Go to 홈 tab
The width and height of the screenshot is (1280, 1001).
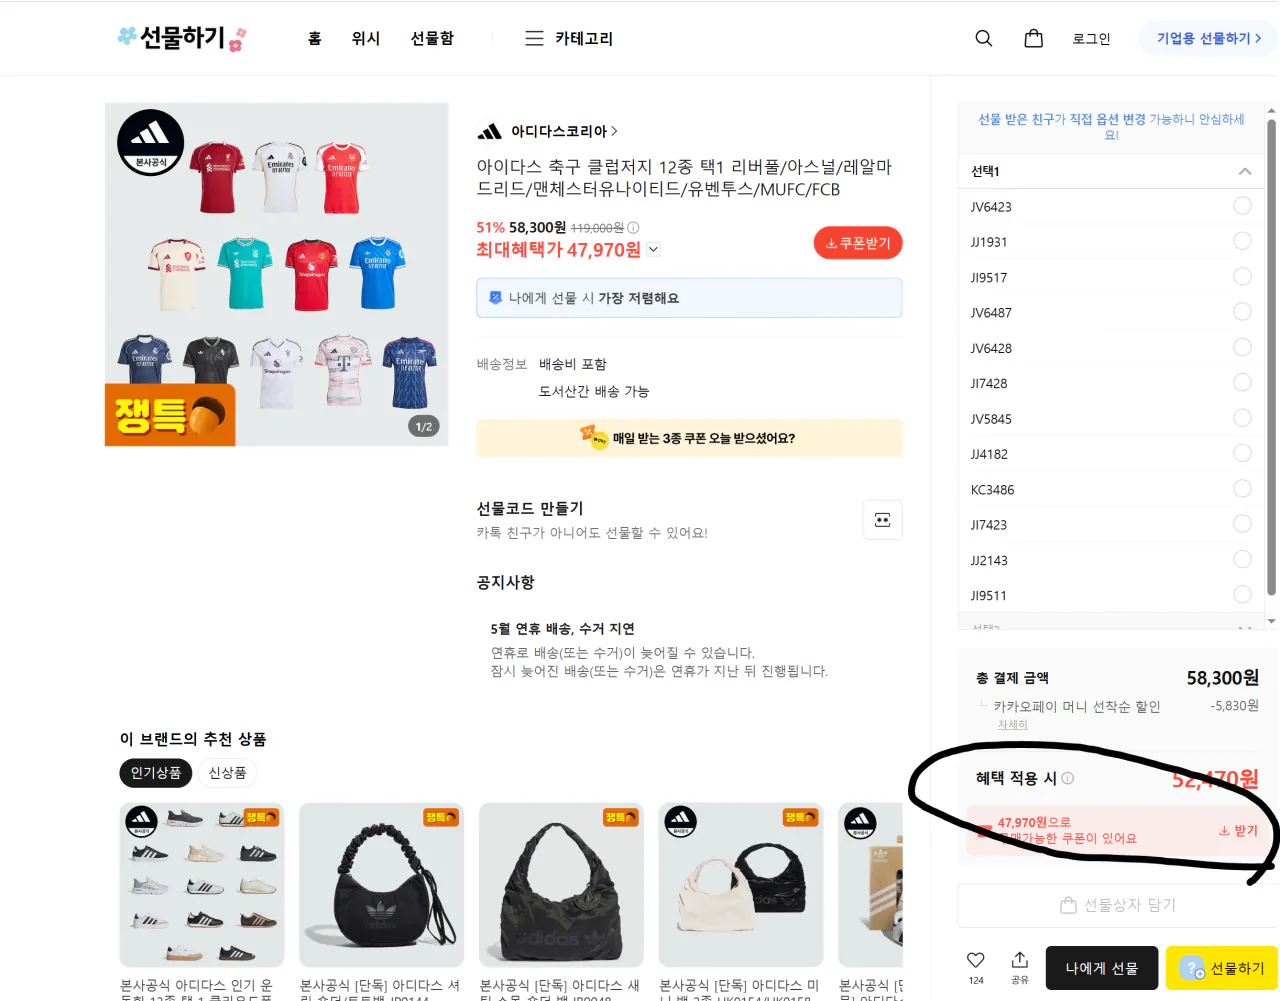(x=315, y=38)
